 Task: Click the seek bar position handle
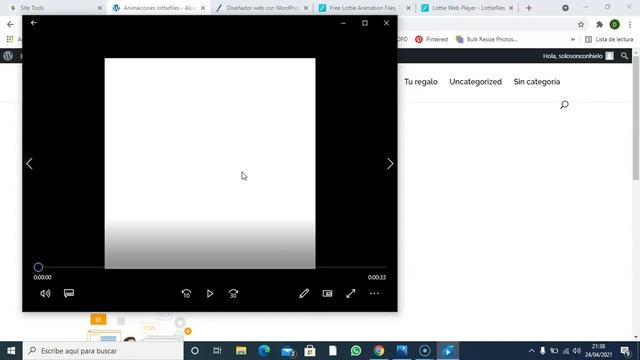click(x=38, y=267)
